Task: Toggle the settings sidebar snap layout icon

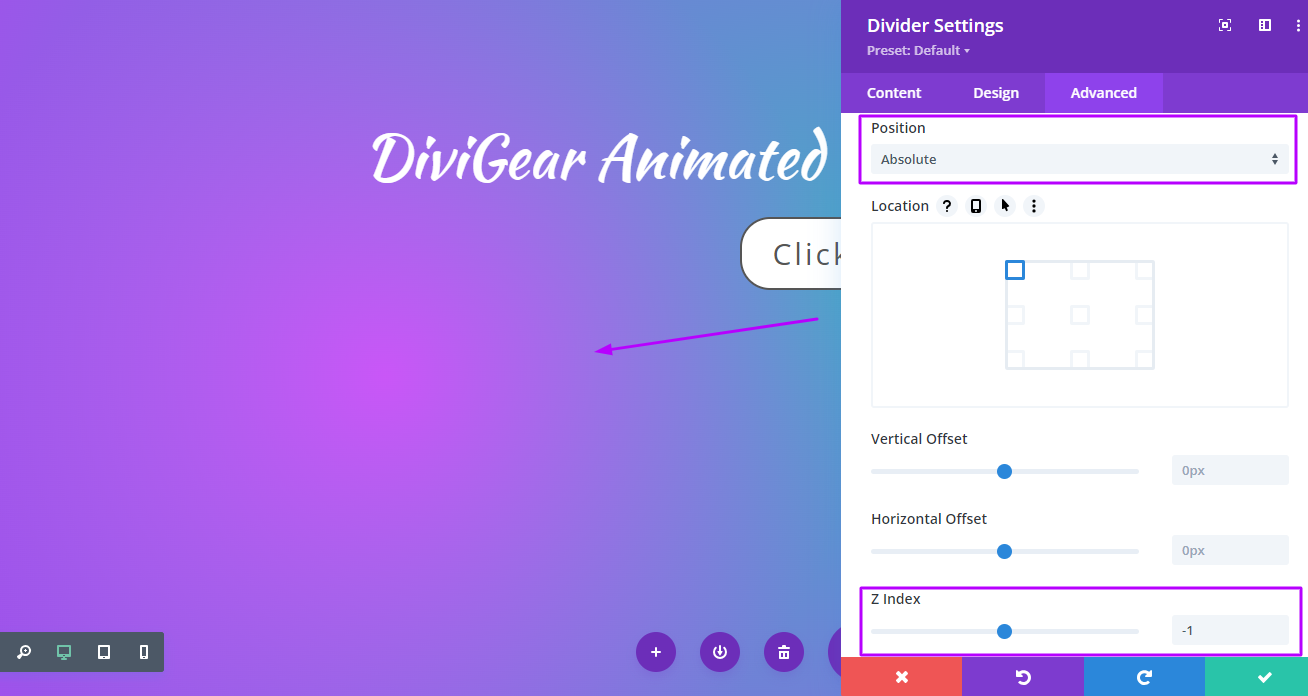Action: [1265, 25]
